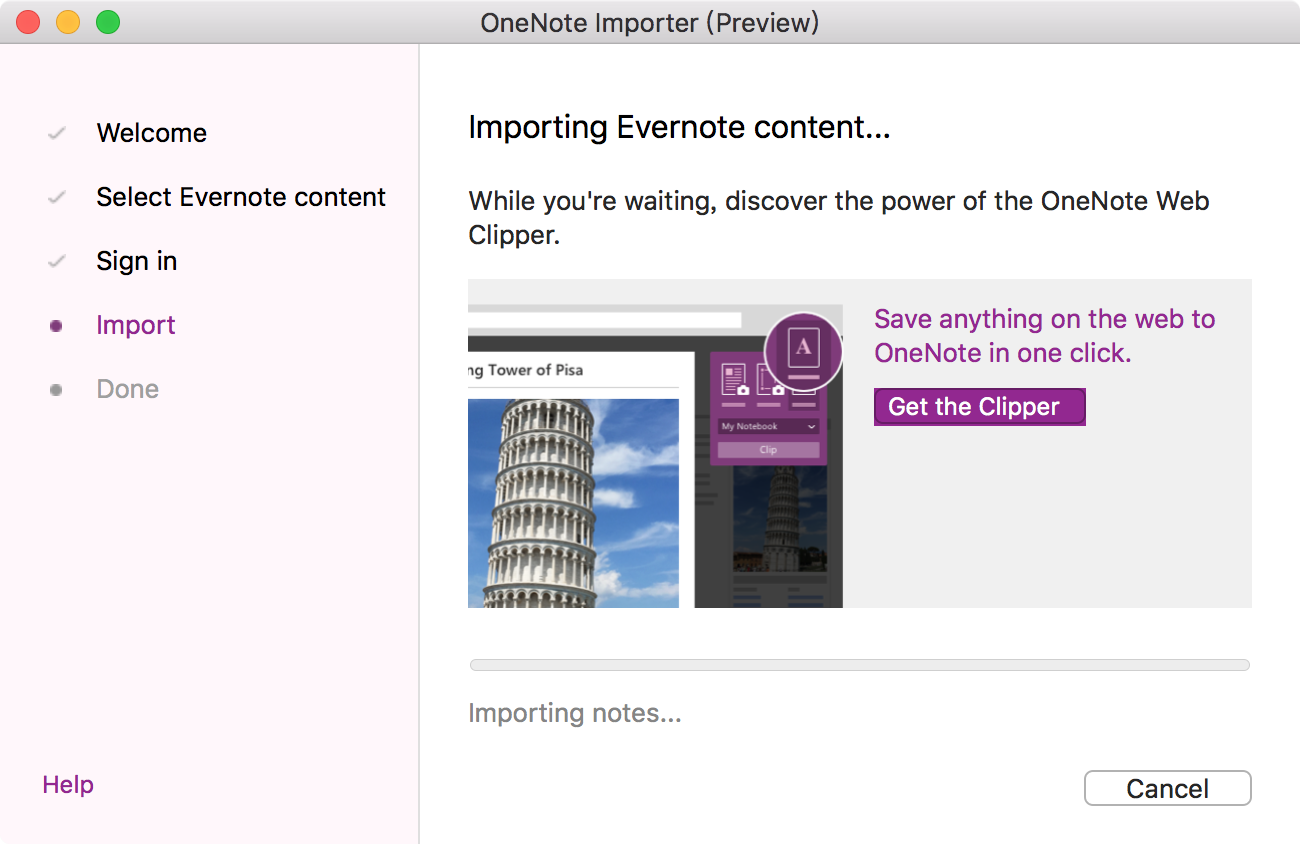Image resolution: width=1300 pixels, height=844 pixels.
Task: Click the Importing notes... status text
Action: (575, 713)
